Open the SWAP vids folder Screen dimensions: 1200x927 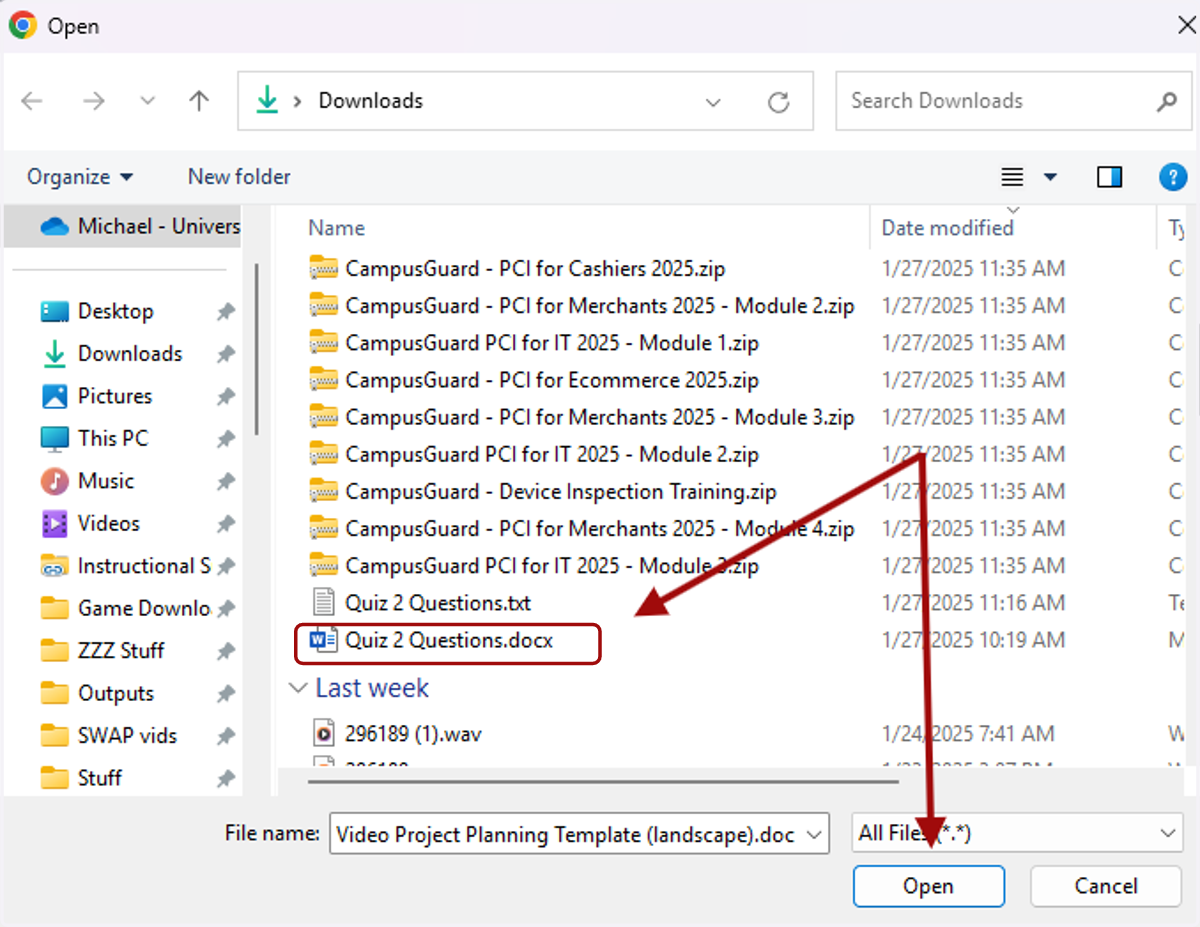click(x=126, y=736)
